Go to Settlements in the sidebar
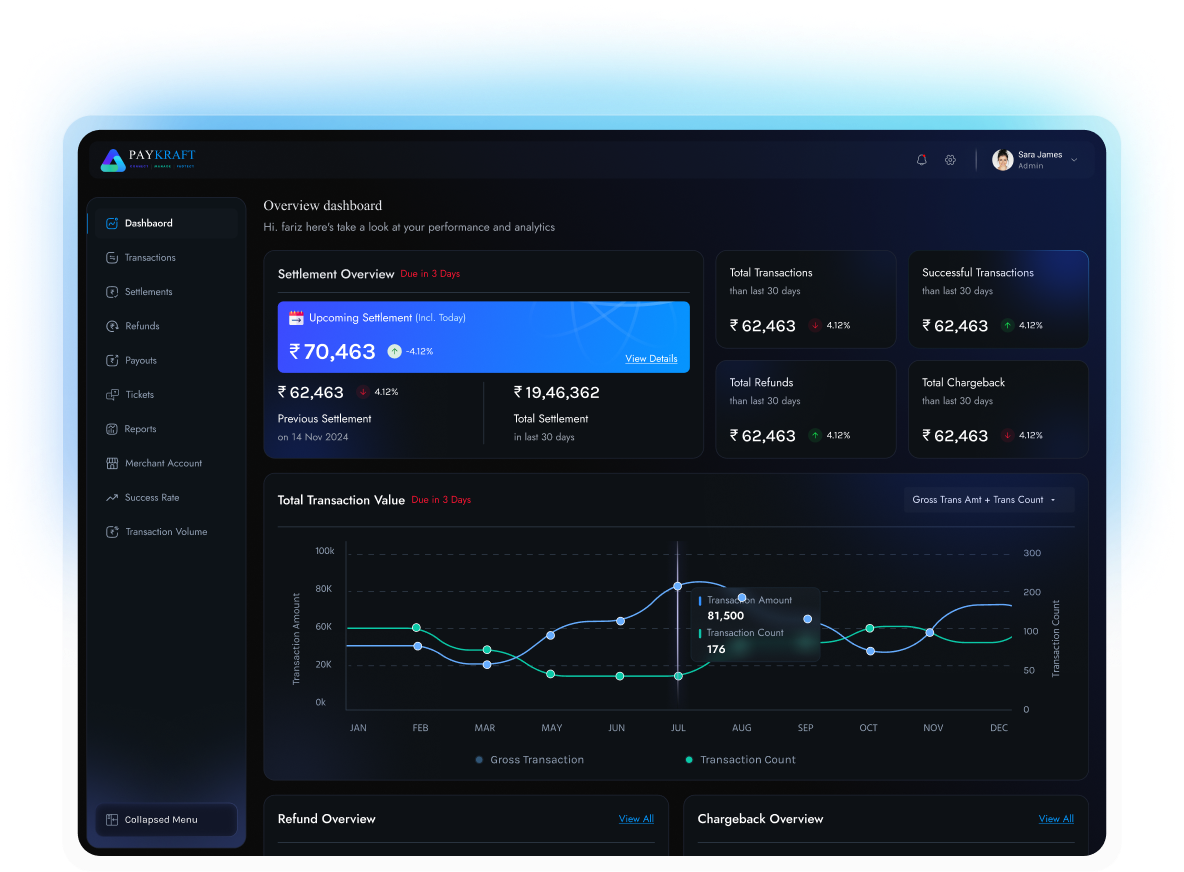The width and height of the screenshot is (1184, 872). tap(148, 292)
